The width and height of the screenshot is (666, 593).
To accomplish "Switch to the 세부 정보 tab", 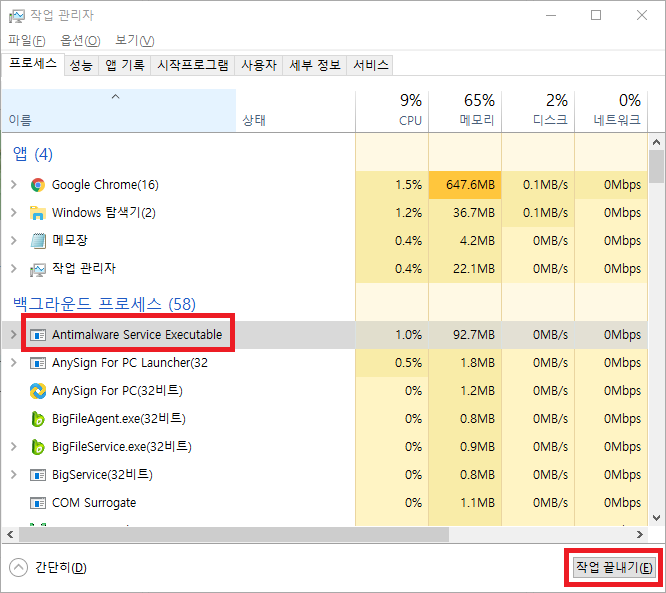I will tap(315, 65).
